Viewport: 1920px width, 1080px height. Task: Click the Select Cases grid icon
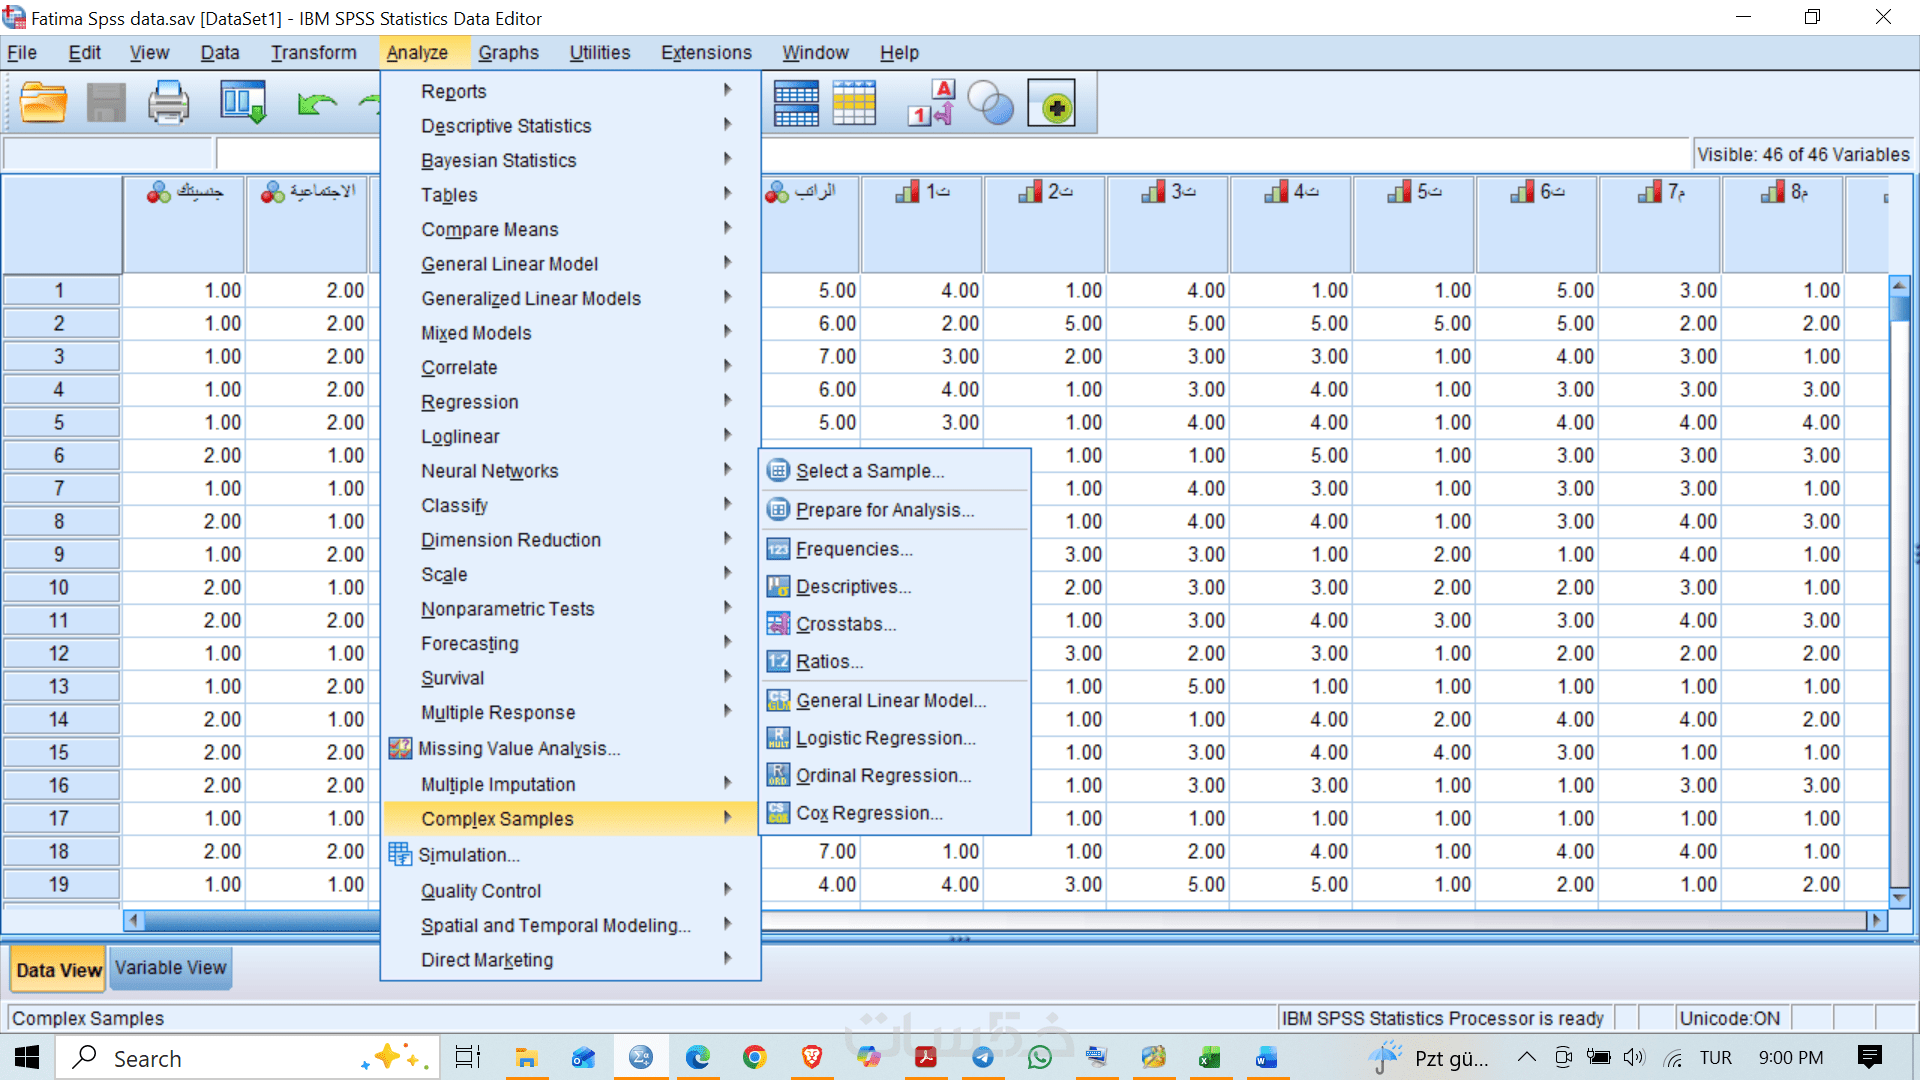click(854, 103)
